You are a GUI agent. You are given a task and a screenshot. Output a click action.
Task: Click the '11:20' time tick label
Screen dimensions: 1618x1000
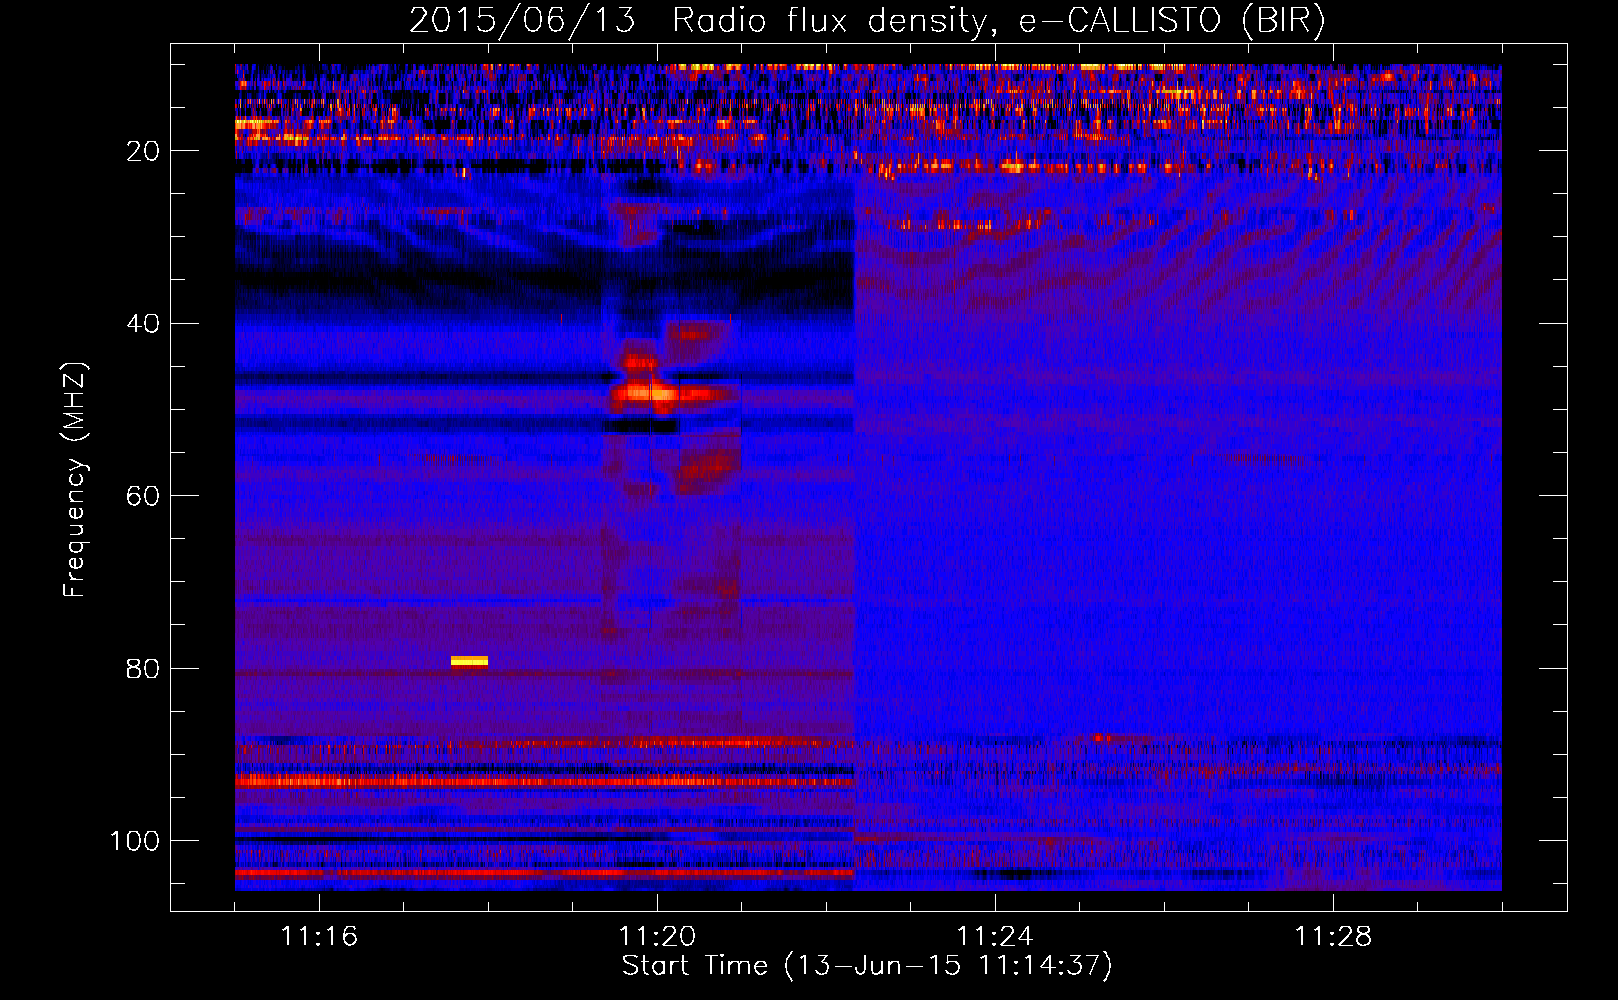657,937
